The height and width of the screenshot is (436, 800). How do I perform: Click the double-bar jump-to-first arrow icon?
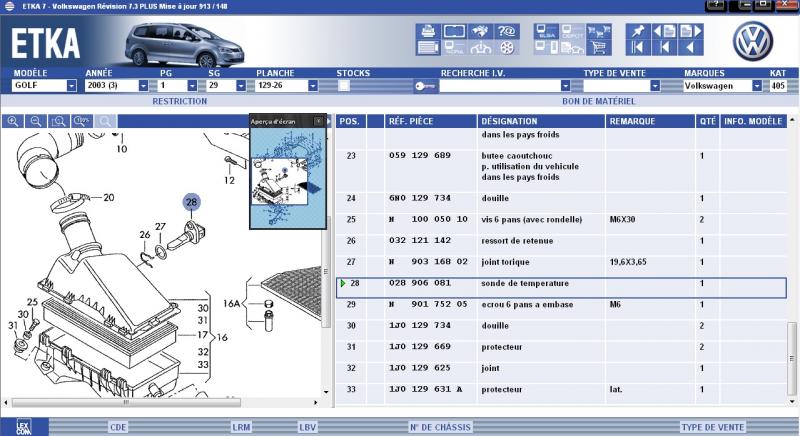point(638,48)
